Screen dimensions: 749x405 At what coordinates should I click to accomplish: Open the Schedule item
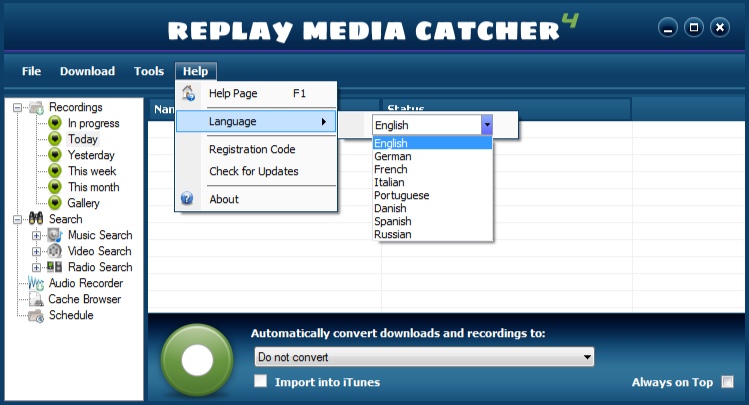(x=71, y=315)
